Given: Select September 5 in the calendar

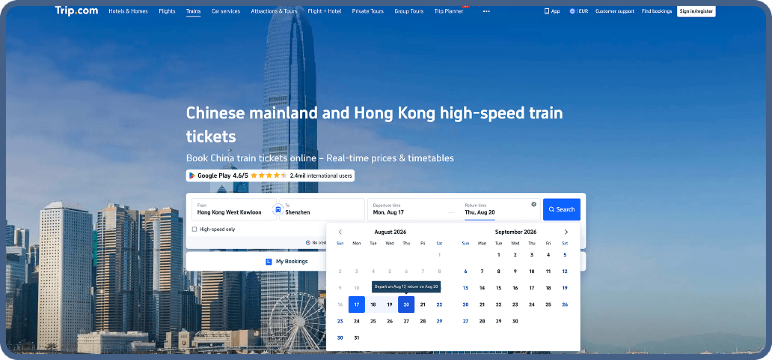Looking at the screenshot, I should pos(565,255).
